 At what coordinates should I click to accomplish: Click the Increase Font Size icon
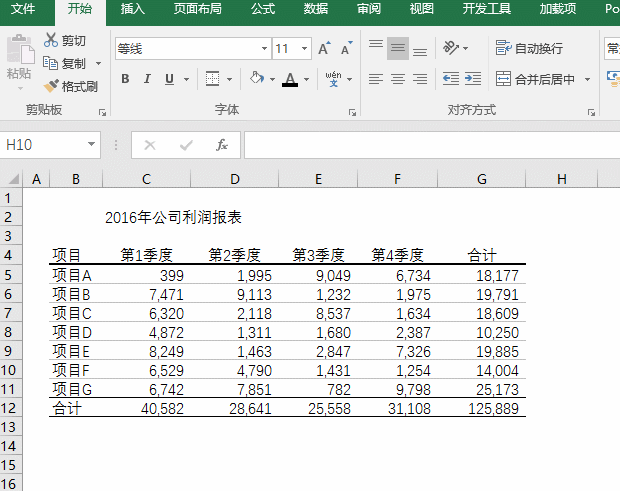click(x=324, y=48)
